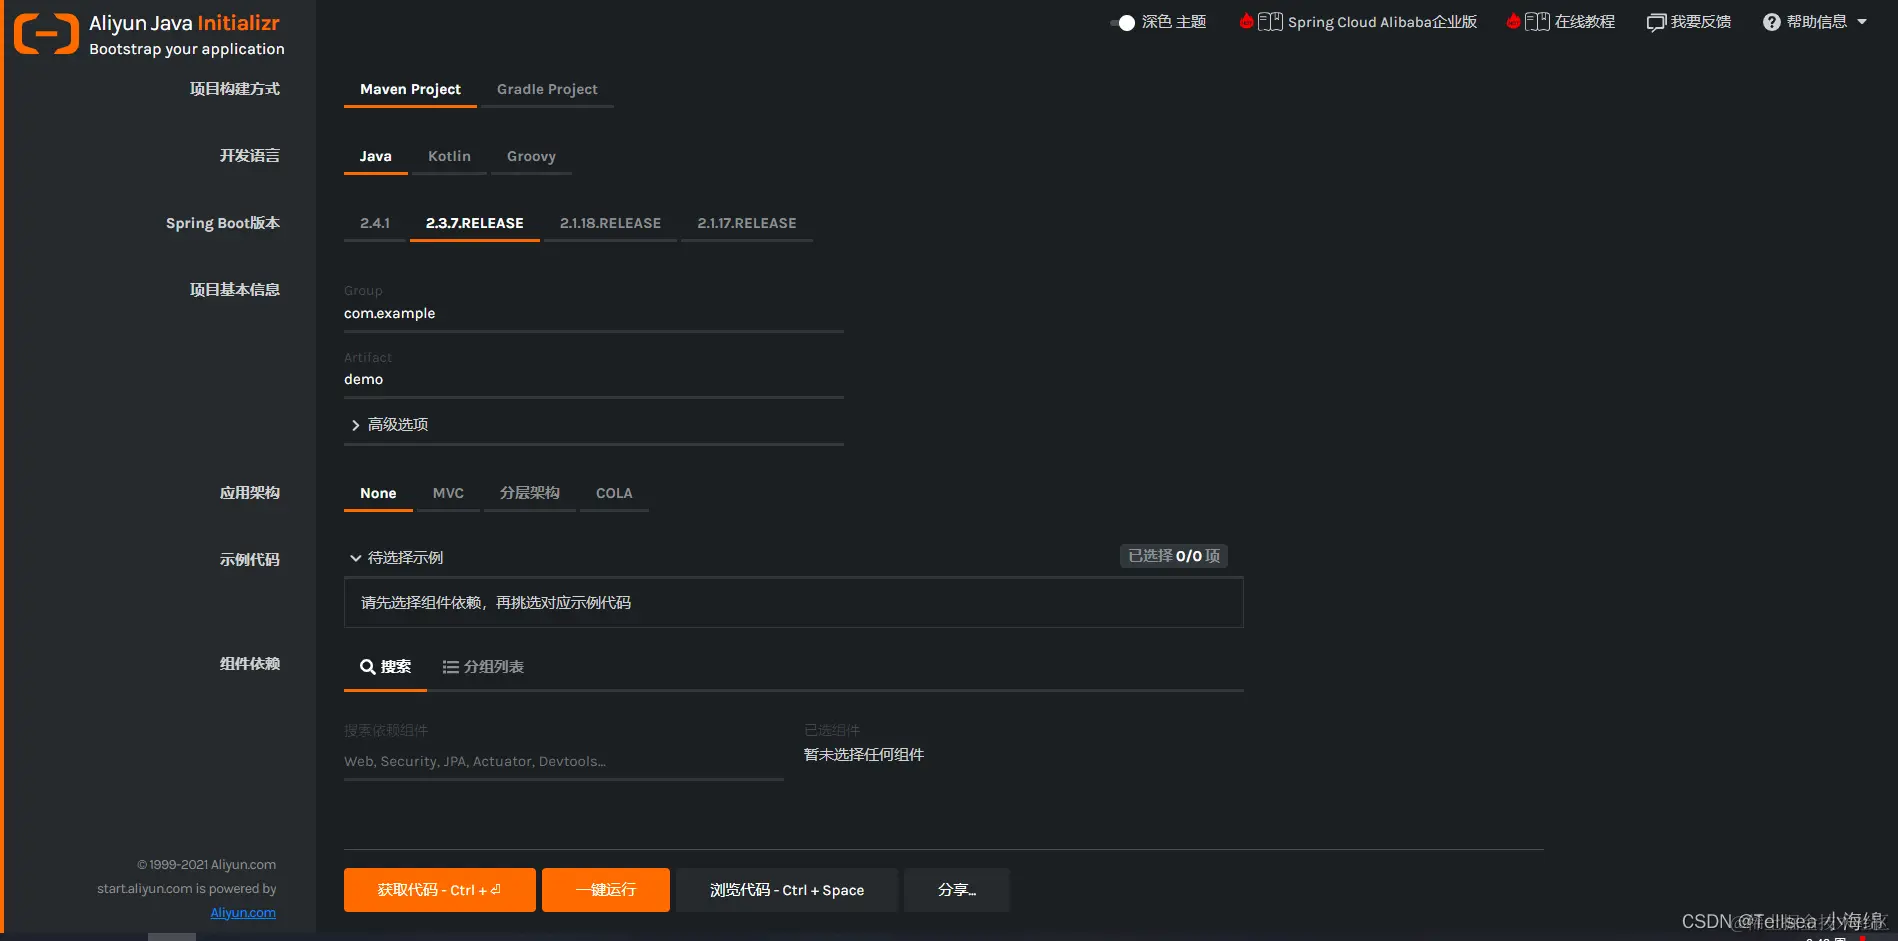This screenshot has height=941, width=1898.
Task: Choose Groovy as the language
Action: pyautogui.click(x=531, y=156)
